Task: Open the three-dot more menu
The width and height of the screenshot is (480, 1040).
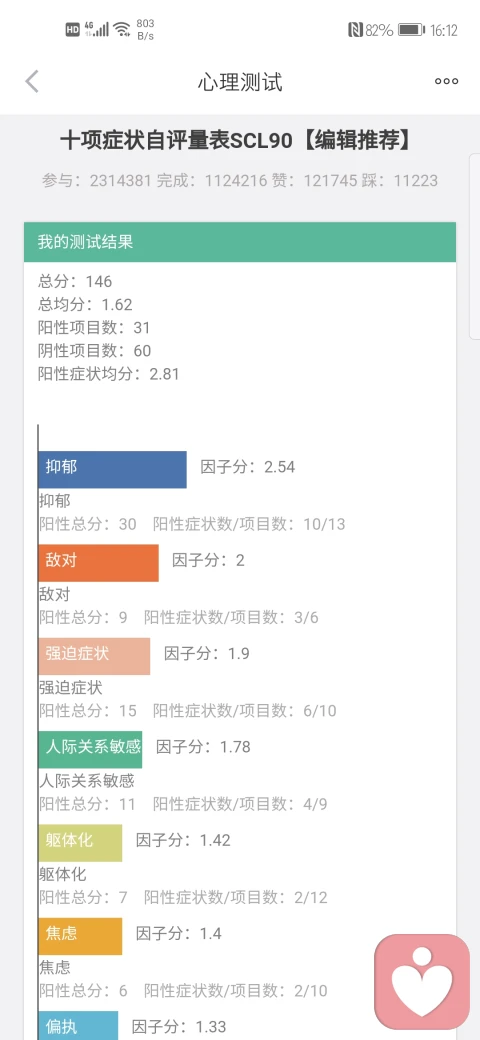Action: coord(446,82)
